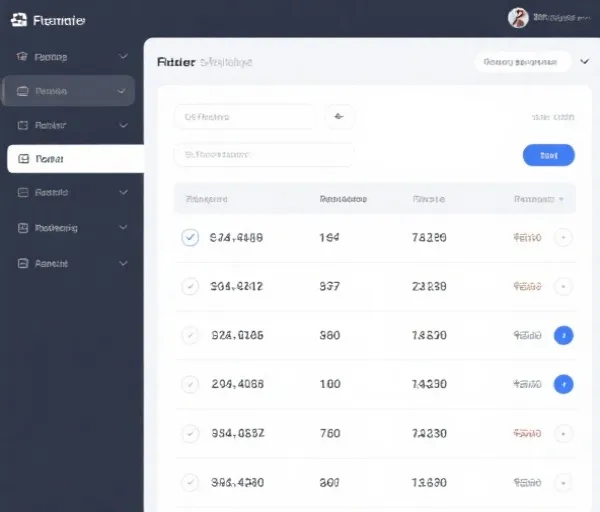Click the first-column number in the 100 row
This screenshot has width=600, height=512.
tap(238, 384)
